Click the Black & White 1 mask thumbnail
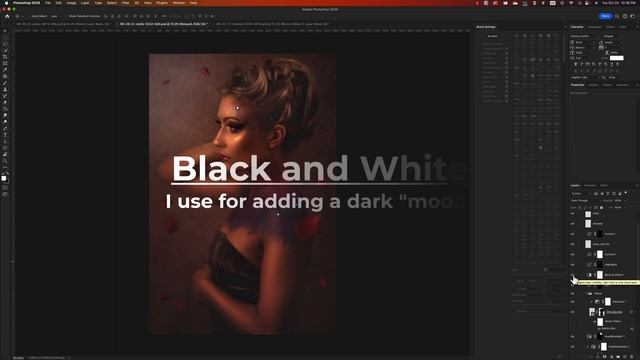 click(600, 275)
